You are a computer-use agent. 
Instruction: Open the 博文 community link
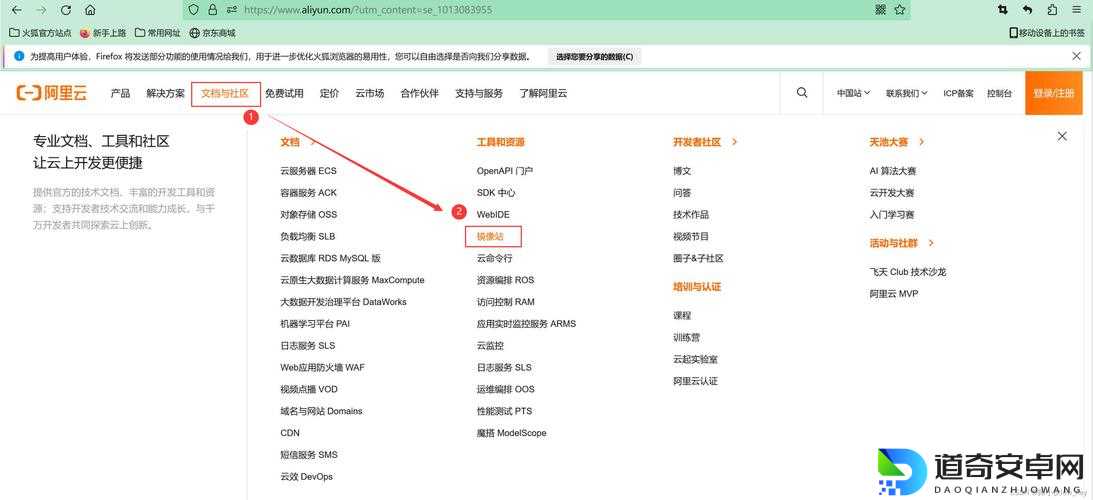(682, 171)
